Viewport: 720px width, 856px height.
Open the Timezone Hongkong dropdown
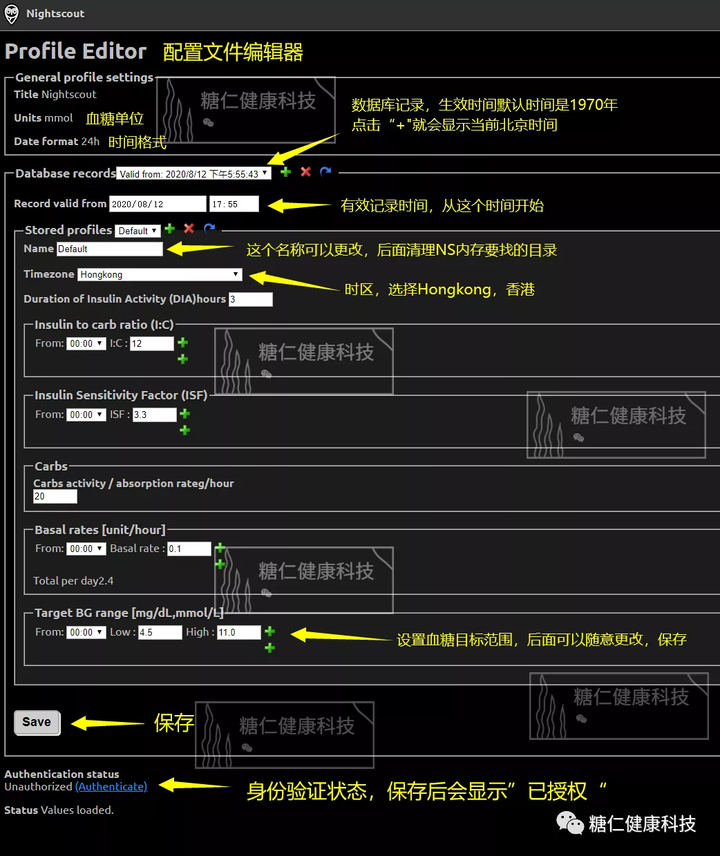coord(159,275)
